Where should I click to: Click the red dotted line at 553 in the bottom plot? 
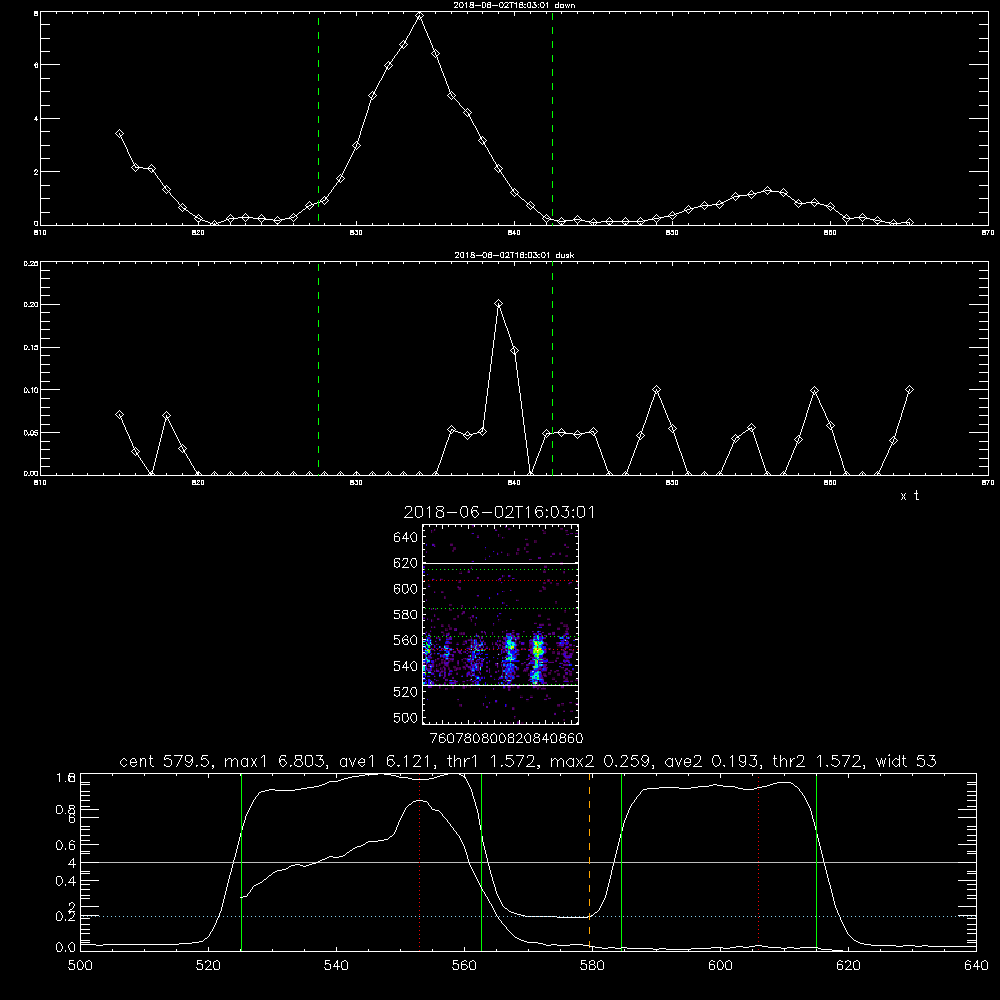click(x=419, y=861)
